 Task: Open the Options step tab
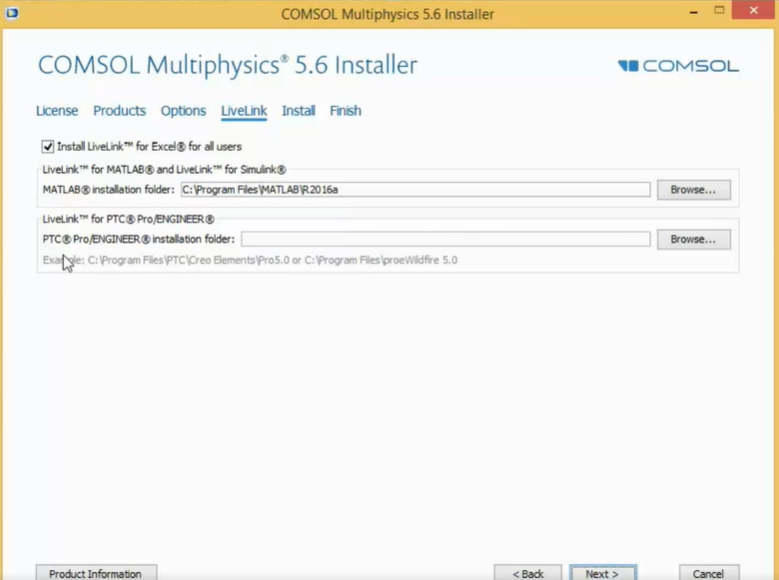tap(183, 111)
